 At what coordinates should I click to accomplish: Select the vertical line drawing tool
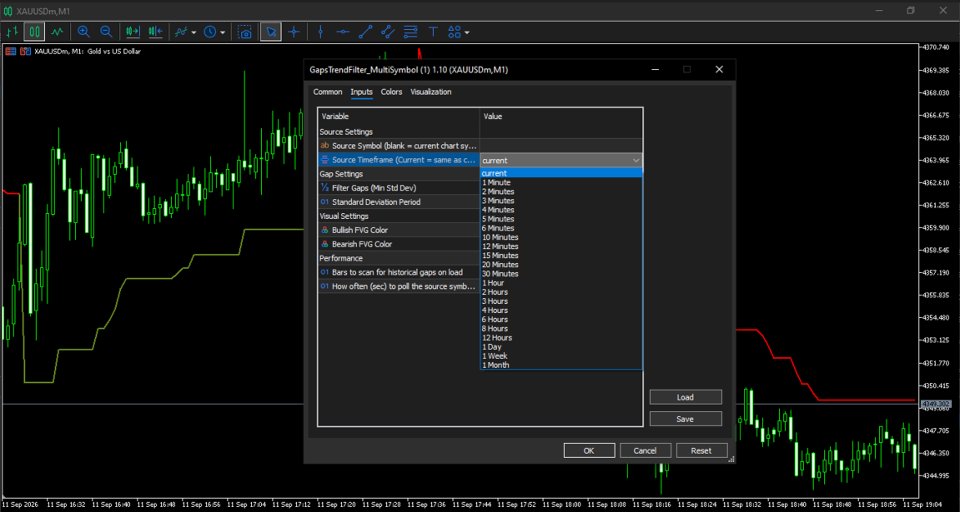(320, 31)
